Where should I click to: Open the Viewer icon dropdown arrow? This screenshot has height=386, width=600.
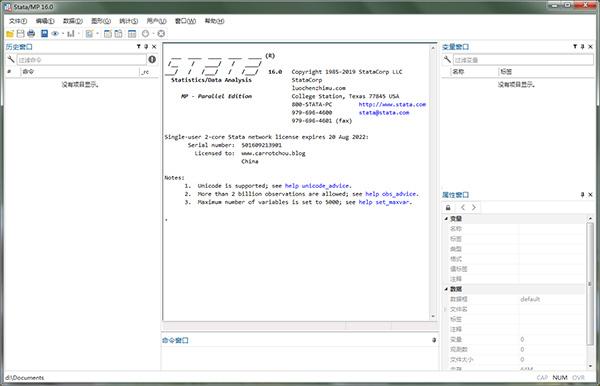(62, 34)
